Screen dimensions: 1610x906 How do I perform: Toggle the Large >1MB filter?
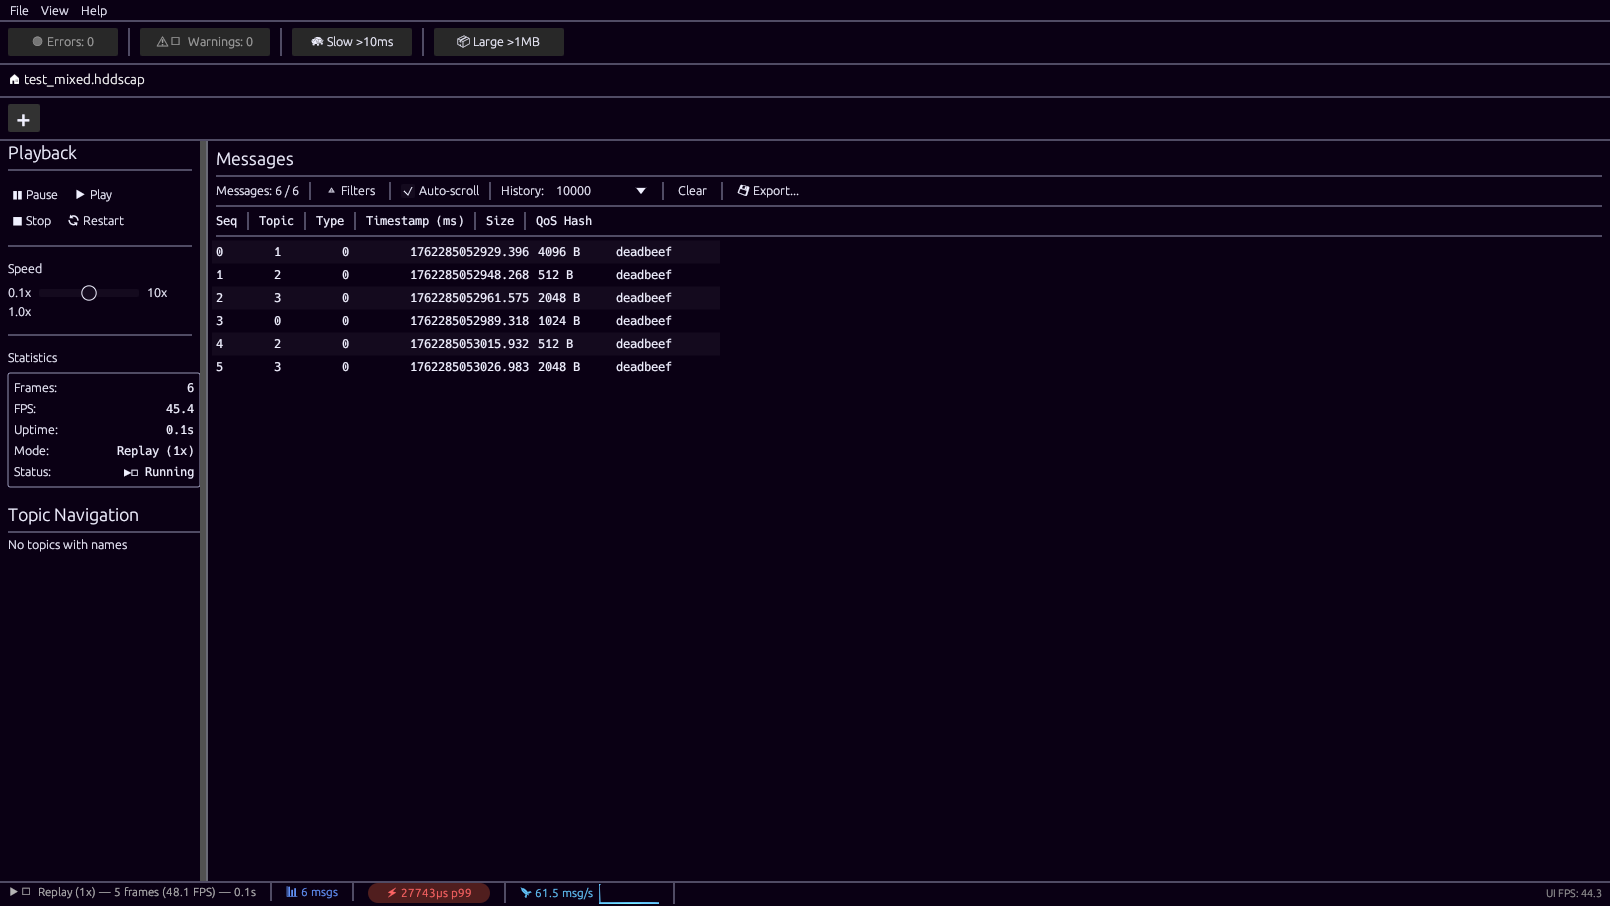click(498, 42)
